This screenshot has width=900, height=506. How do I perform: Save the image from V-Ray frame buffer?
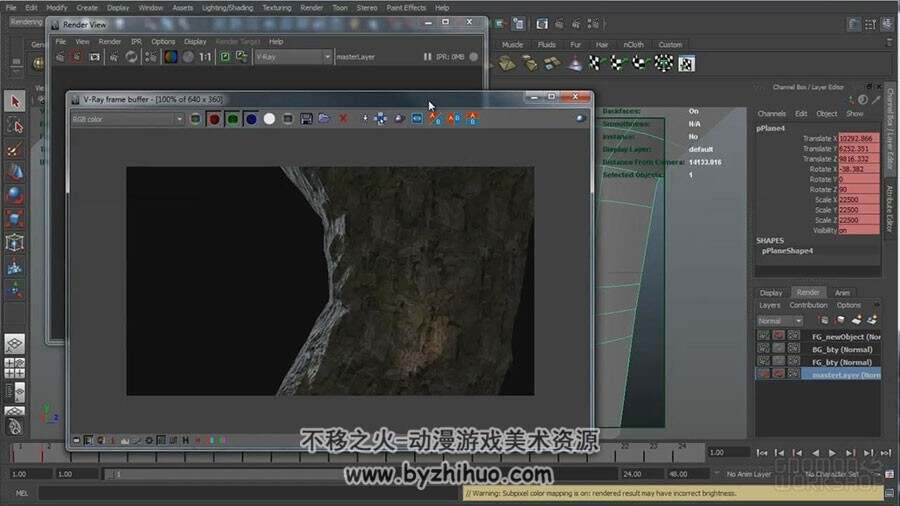[x=306, y=119]
